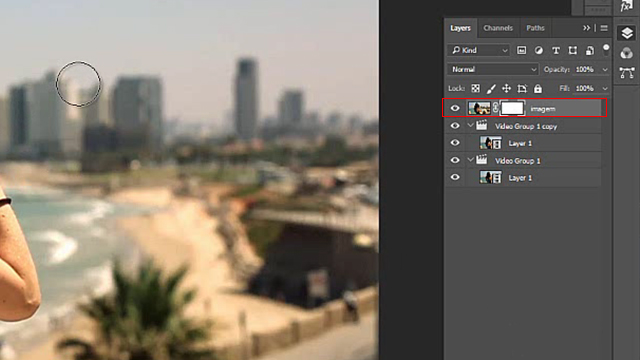This screenshot has height=360, width=640.
Task: Open the Fill slider dropdown arrow
Action: pos(604,89)
